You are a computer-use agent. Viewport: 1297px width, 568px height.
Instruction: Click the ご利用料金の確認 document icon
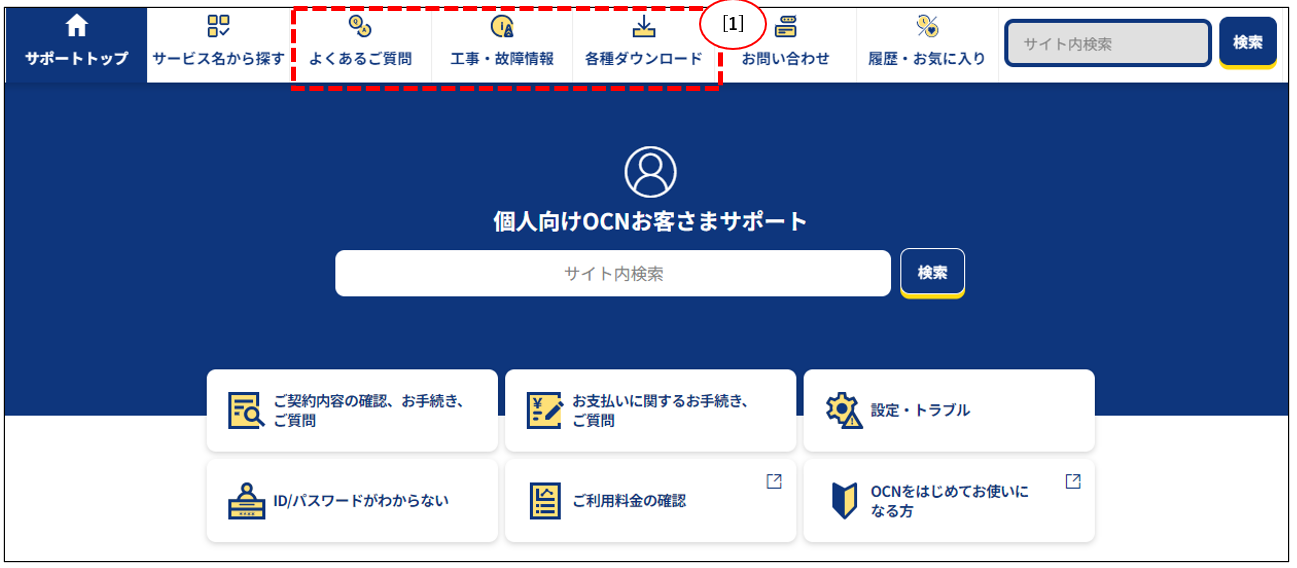(x=545, y=501)
